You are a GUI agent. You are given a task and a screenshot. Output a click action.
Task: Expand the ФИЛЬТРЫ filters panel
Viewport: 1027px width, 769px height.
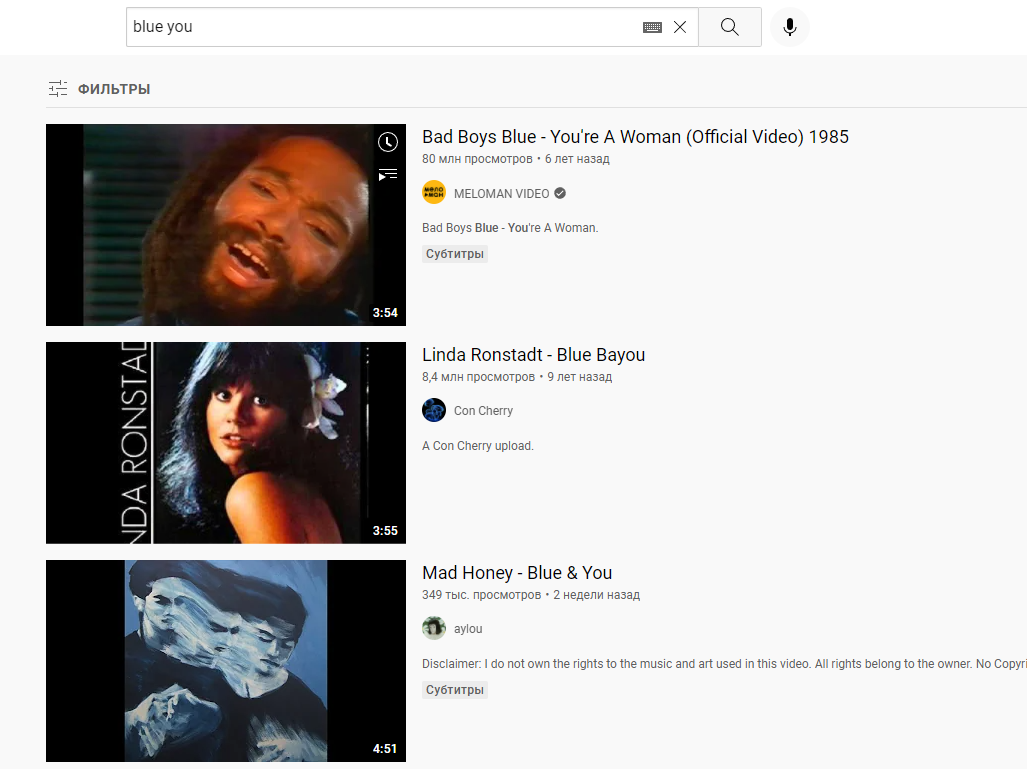99,89
